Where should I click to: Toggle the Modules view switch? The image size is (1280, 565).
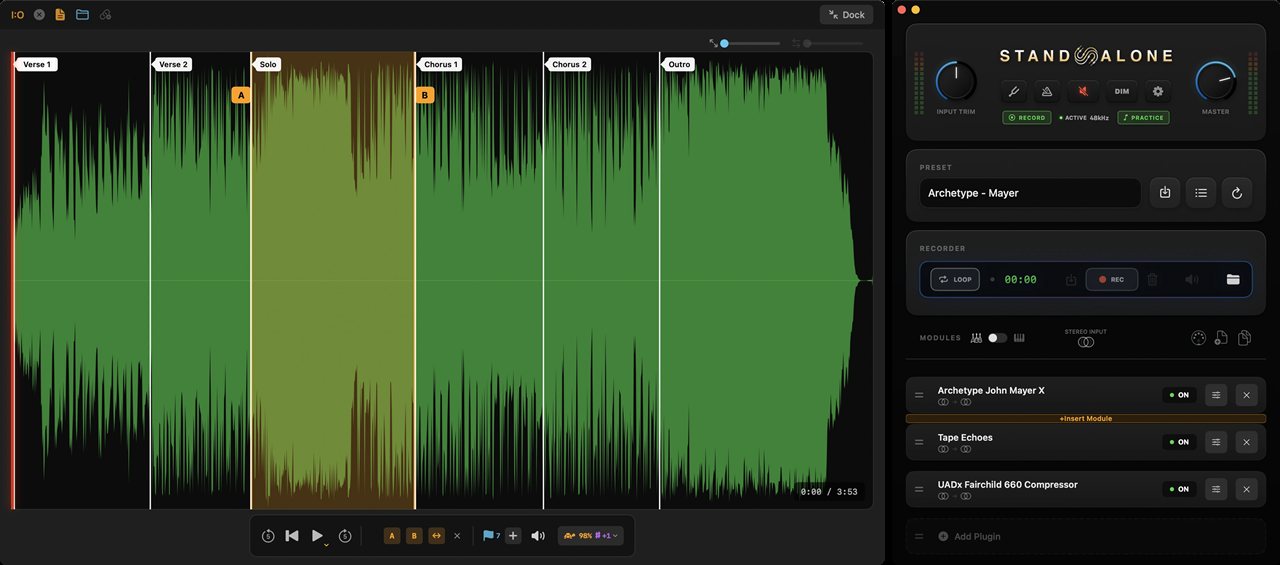click(997, 338)
